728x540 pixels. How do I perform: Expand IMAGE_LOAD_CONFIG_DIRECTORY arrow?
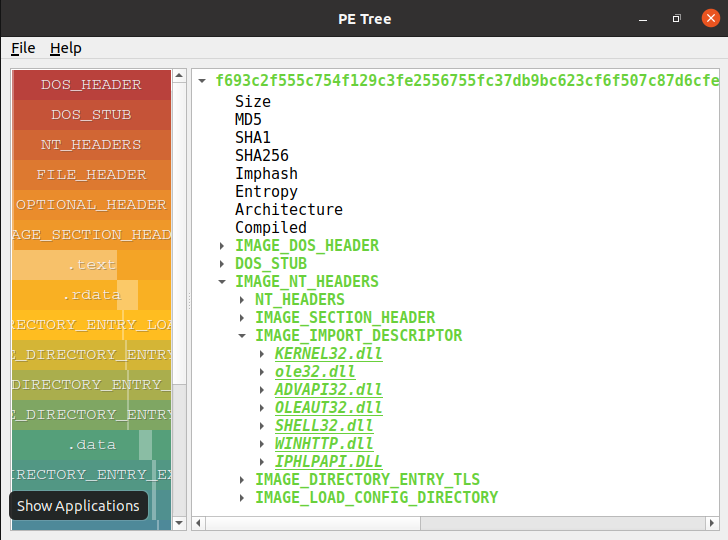pyautogui.click(x=242, y=498)
